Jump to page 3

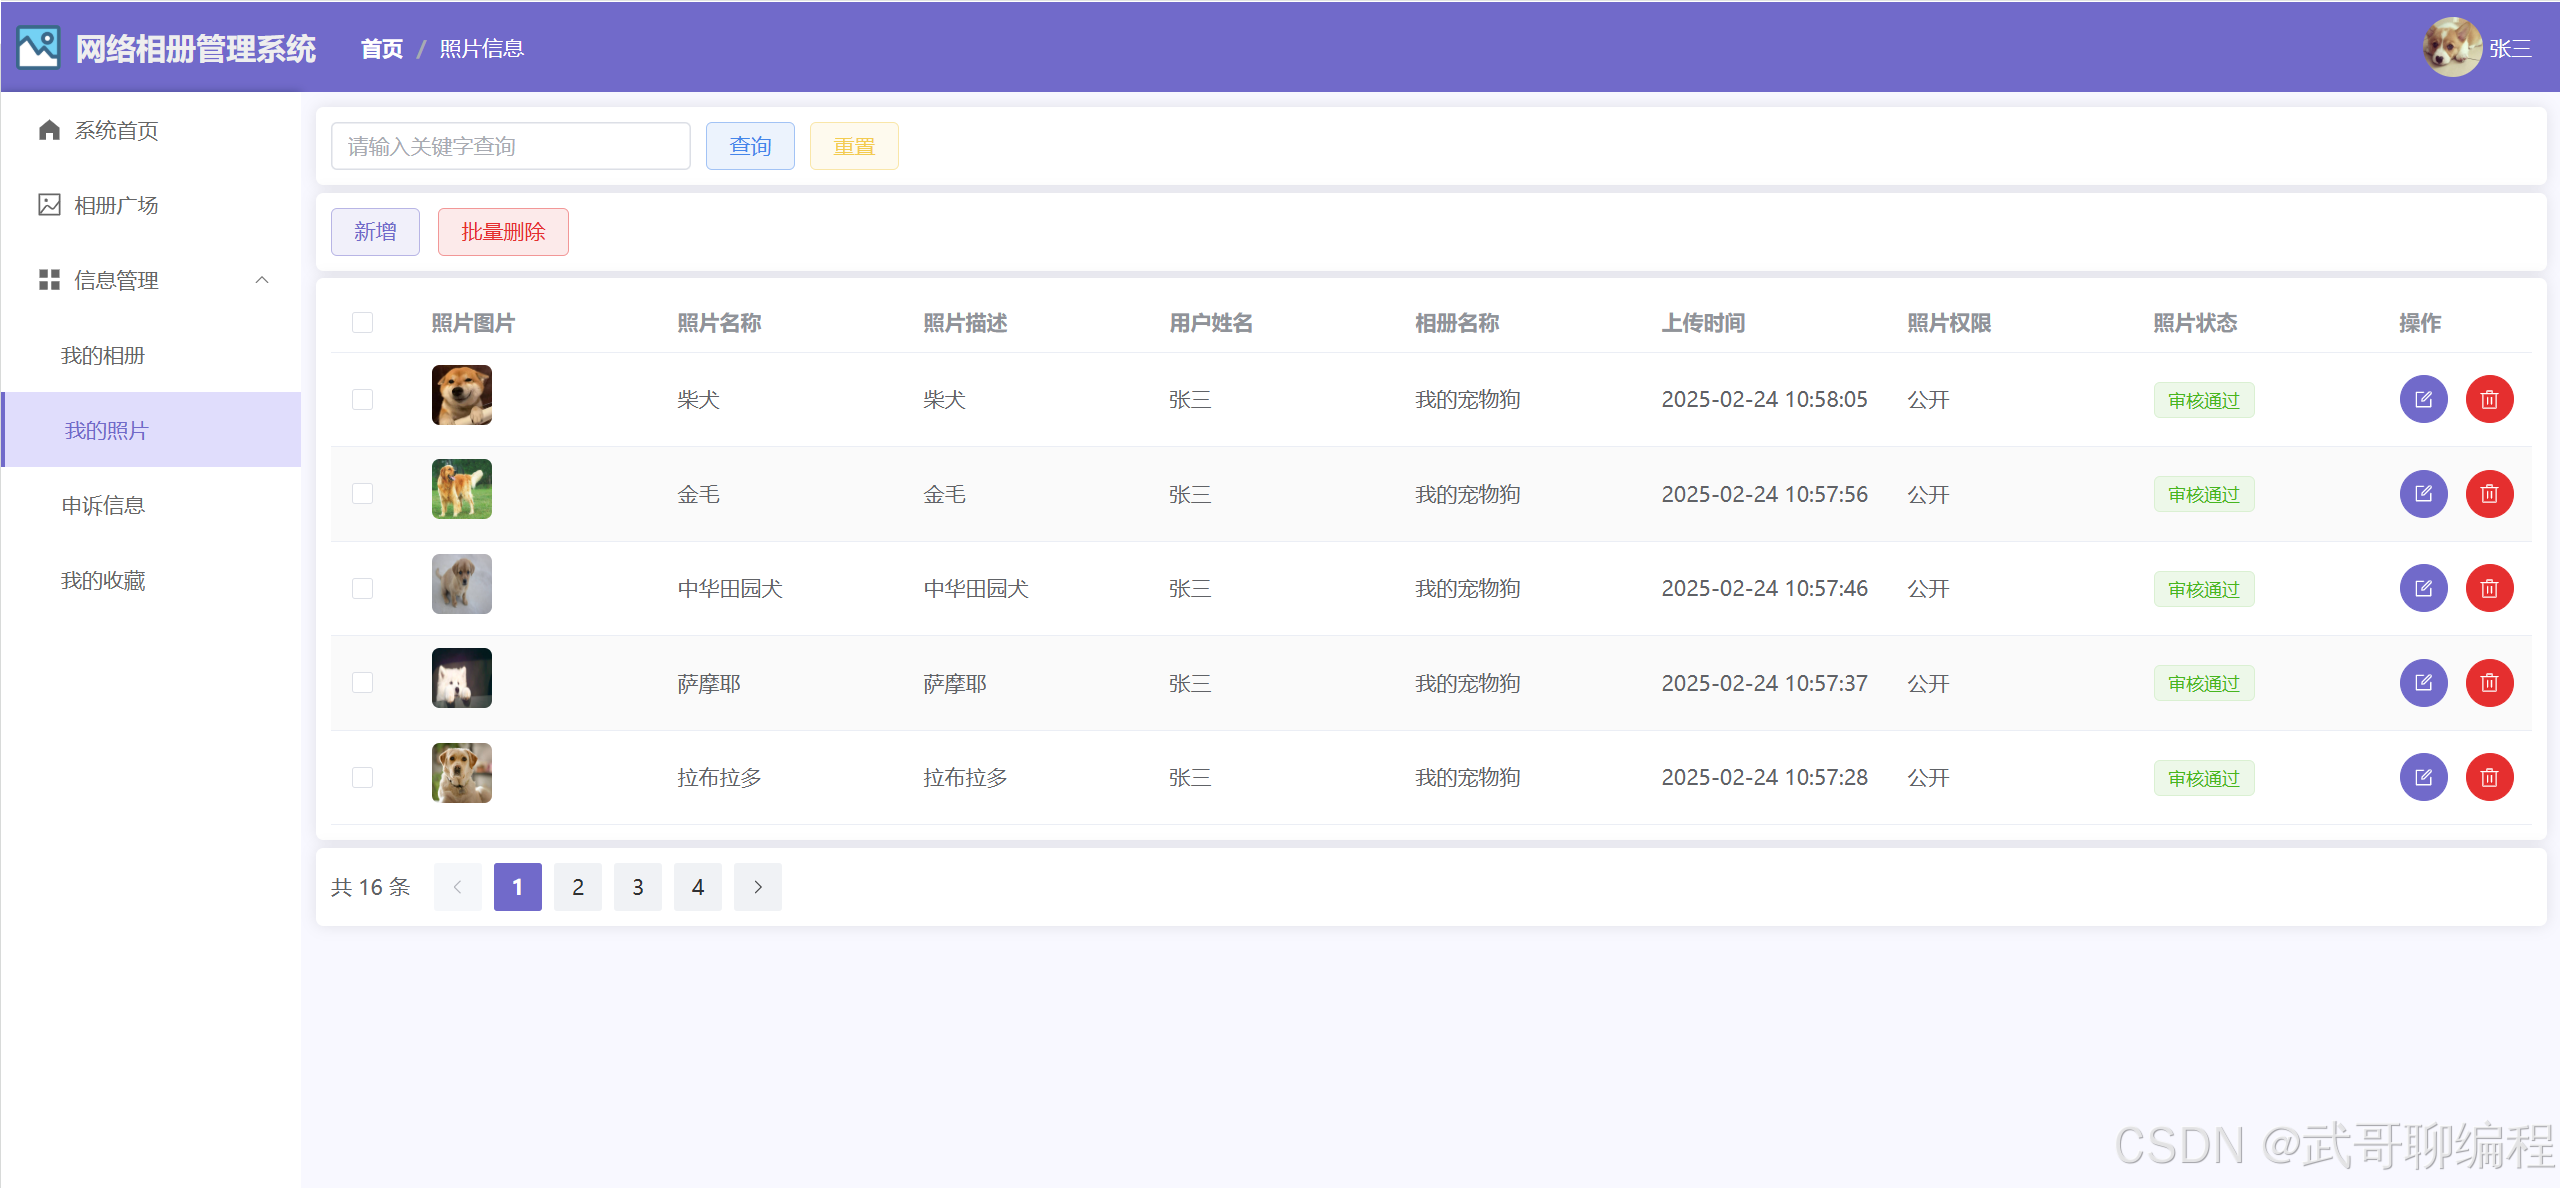tap(637, 887)
